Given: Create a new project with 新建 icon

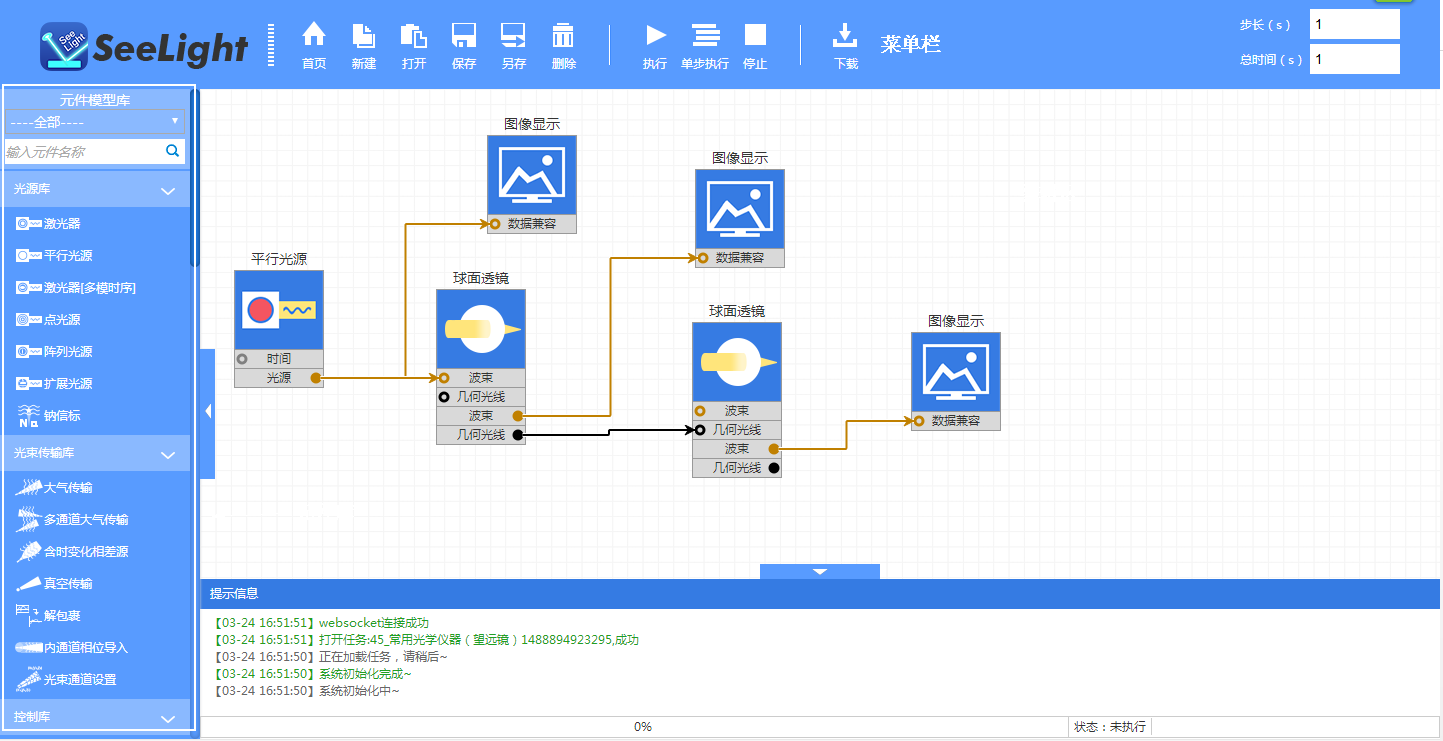Looking at the screenshot, I should tap(364, 37).
